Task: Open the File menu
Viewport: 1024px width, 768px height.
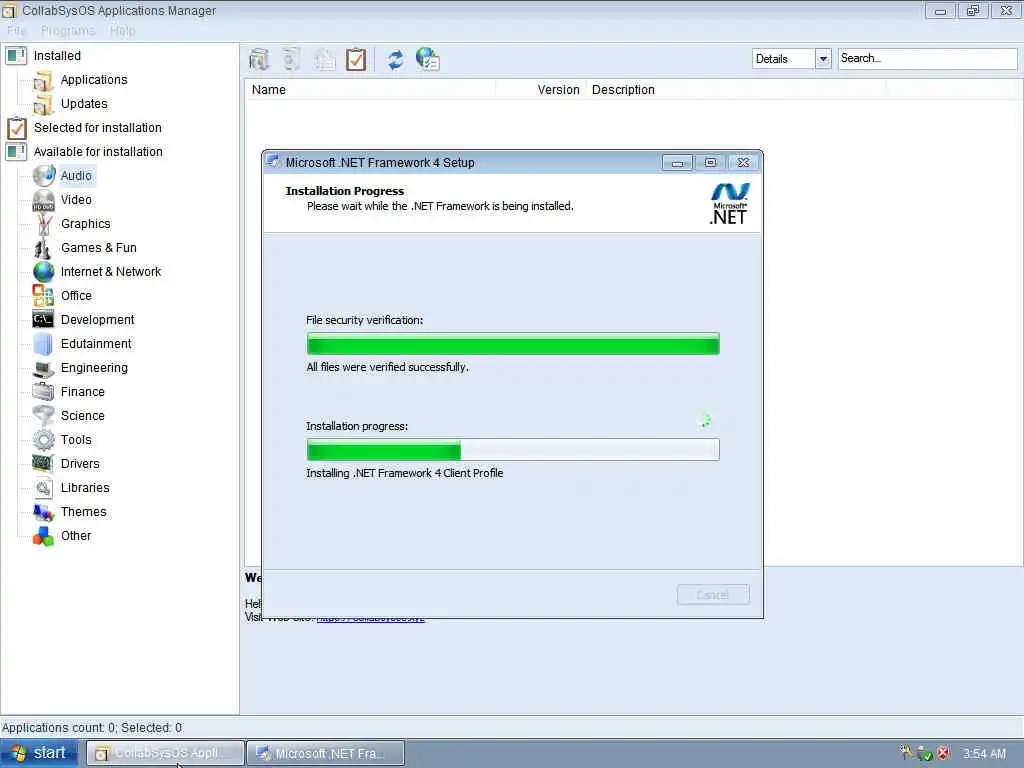Action: [16, 31]
